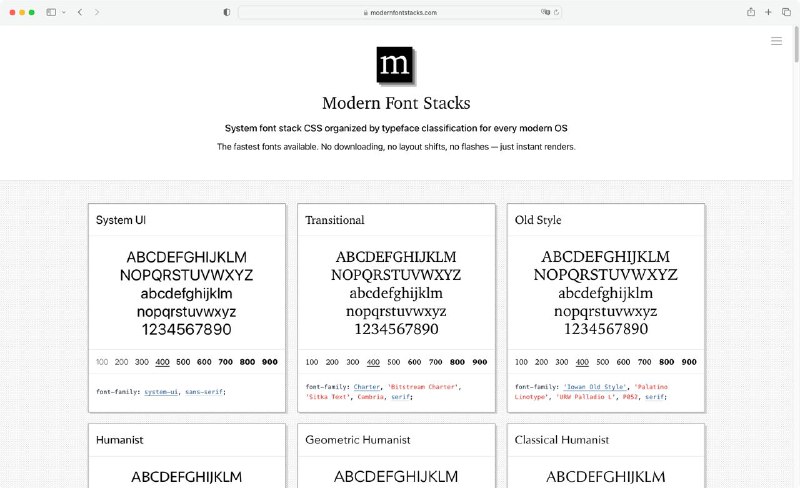Pick weight 900 in Old Style card

point(689,362)
